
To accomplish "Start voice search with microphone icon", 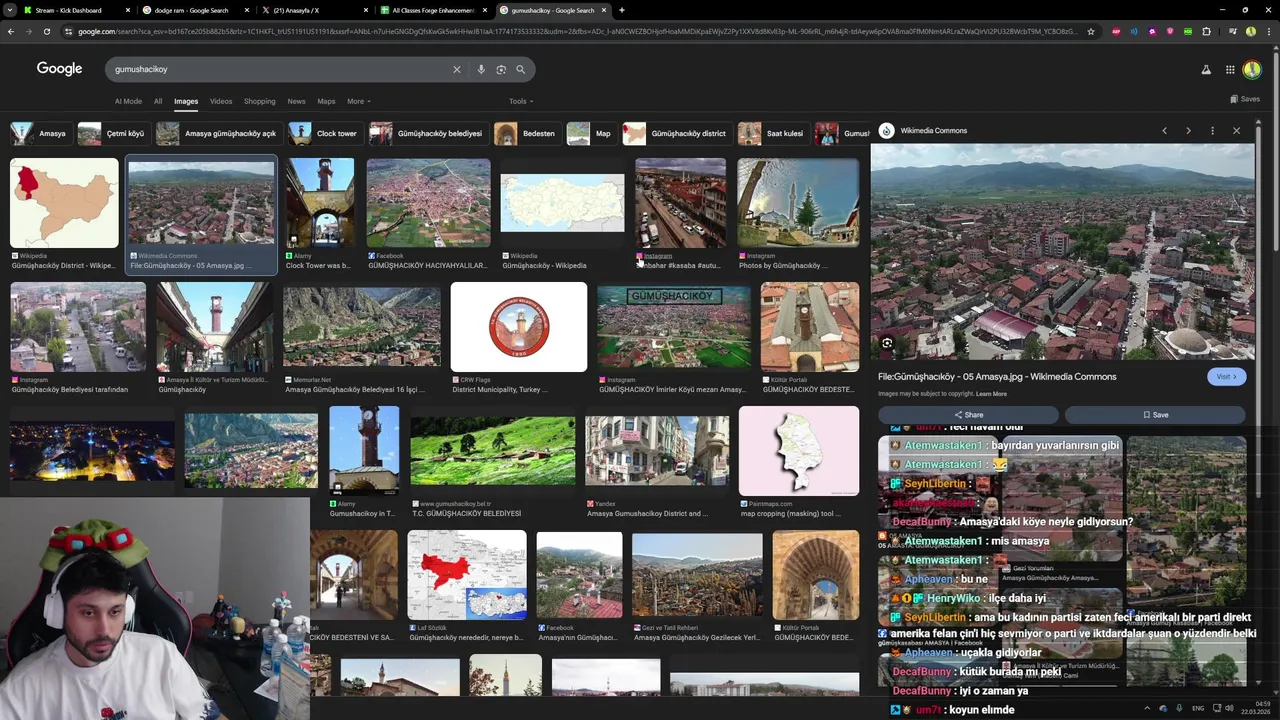I will [x=481, y=69].
